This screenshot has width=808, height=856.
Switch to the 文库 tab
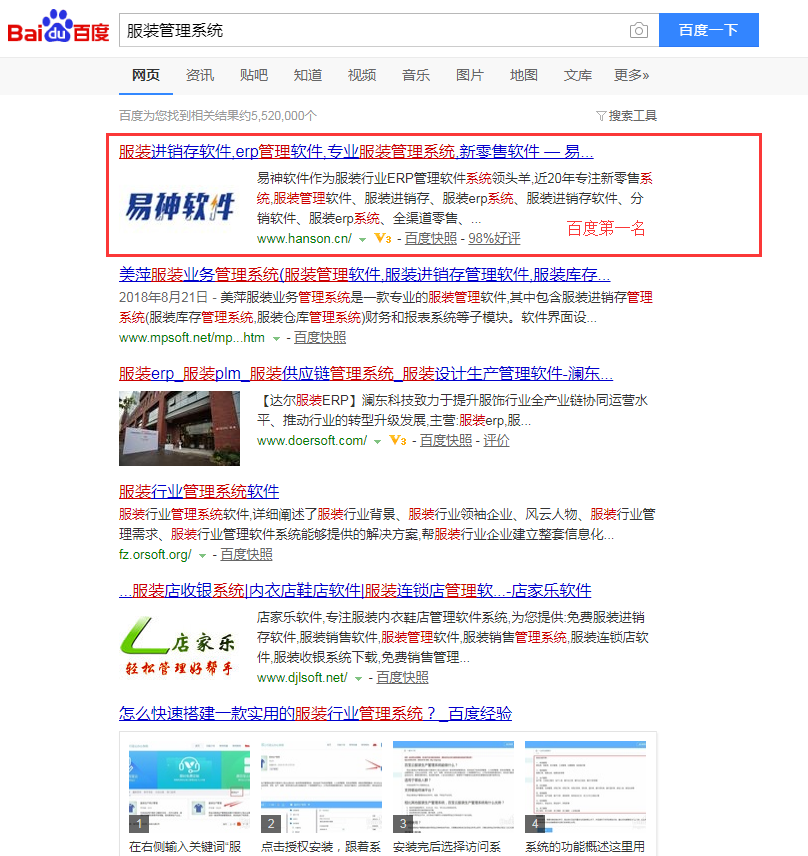578,75
